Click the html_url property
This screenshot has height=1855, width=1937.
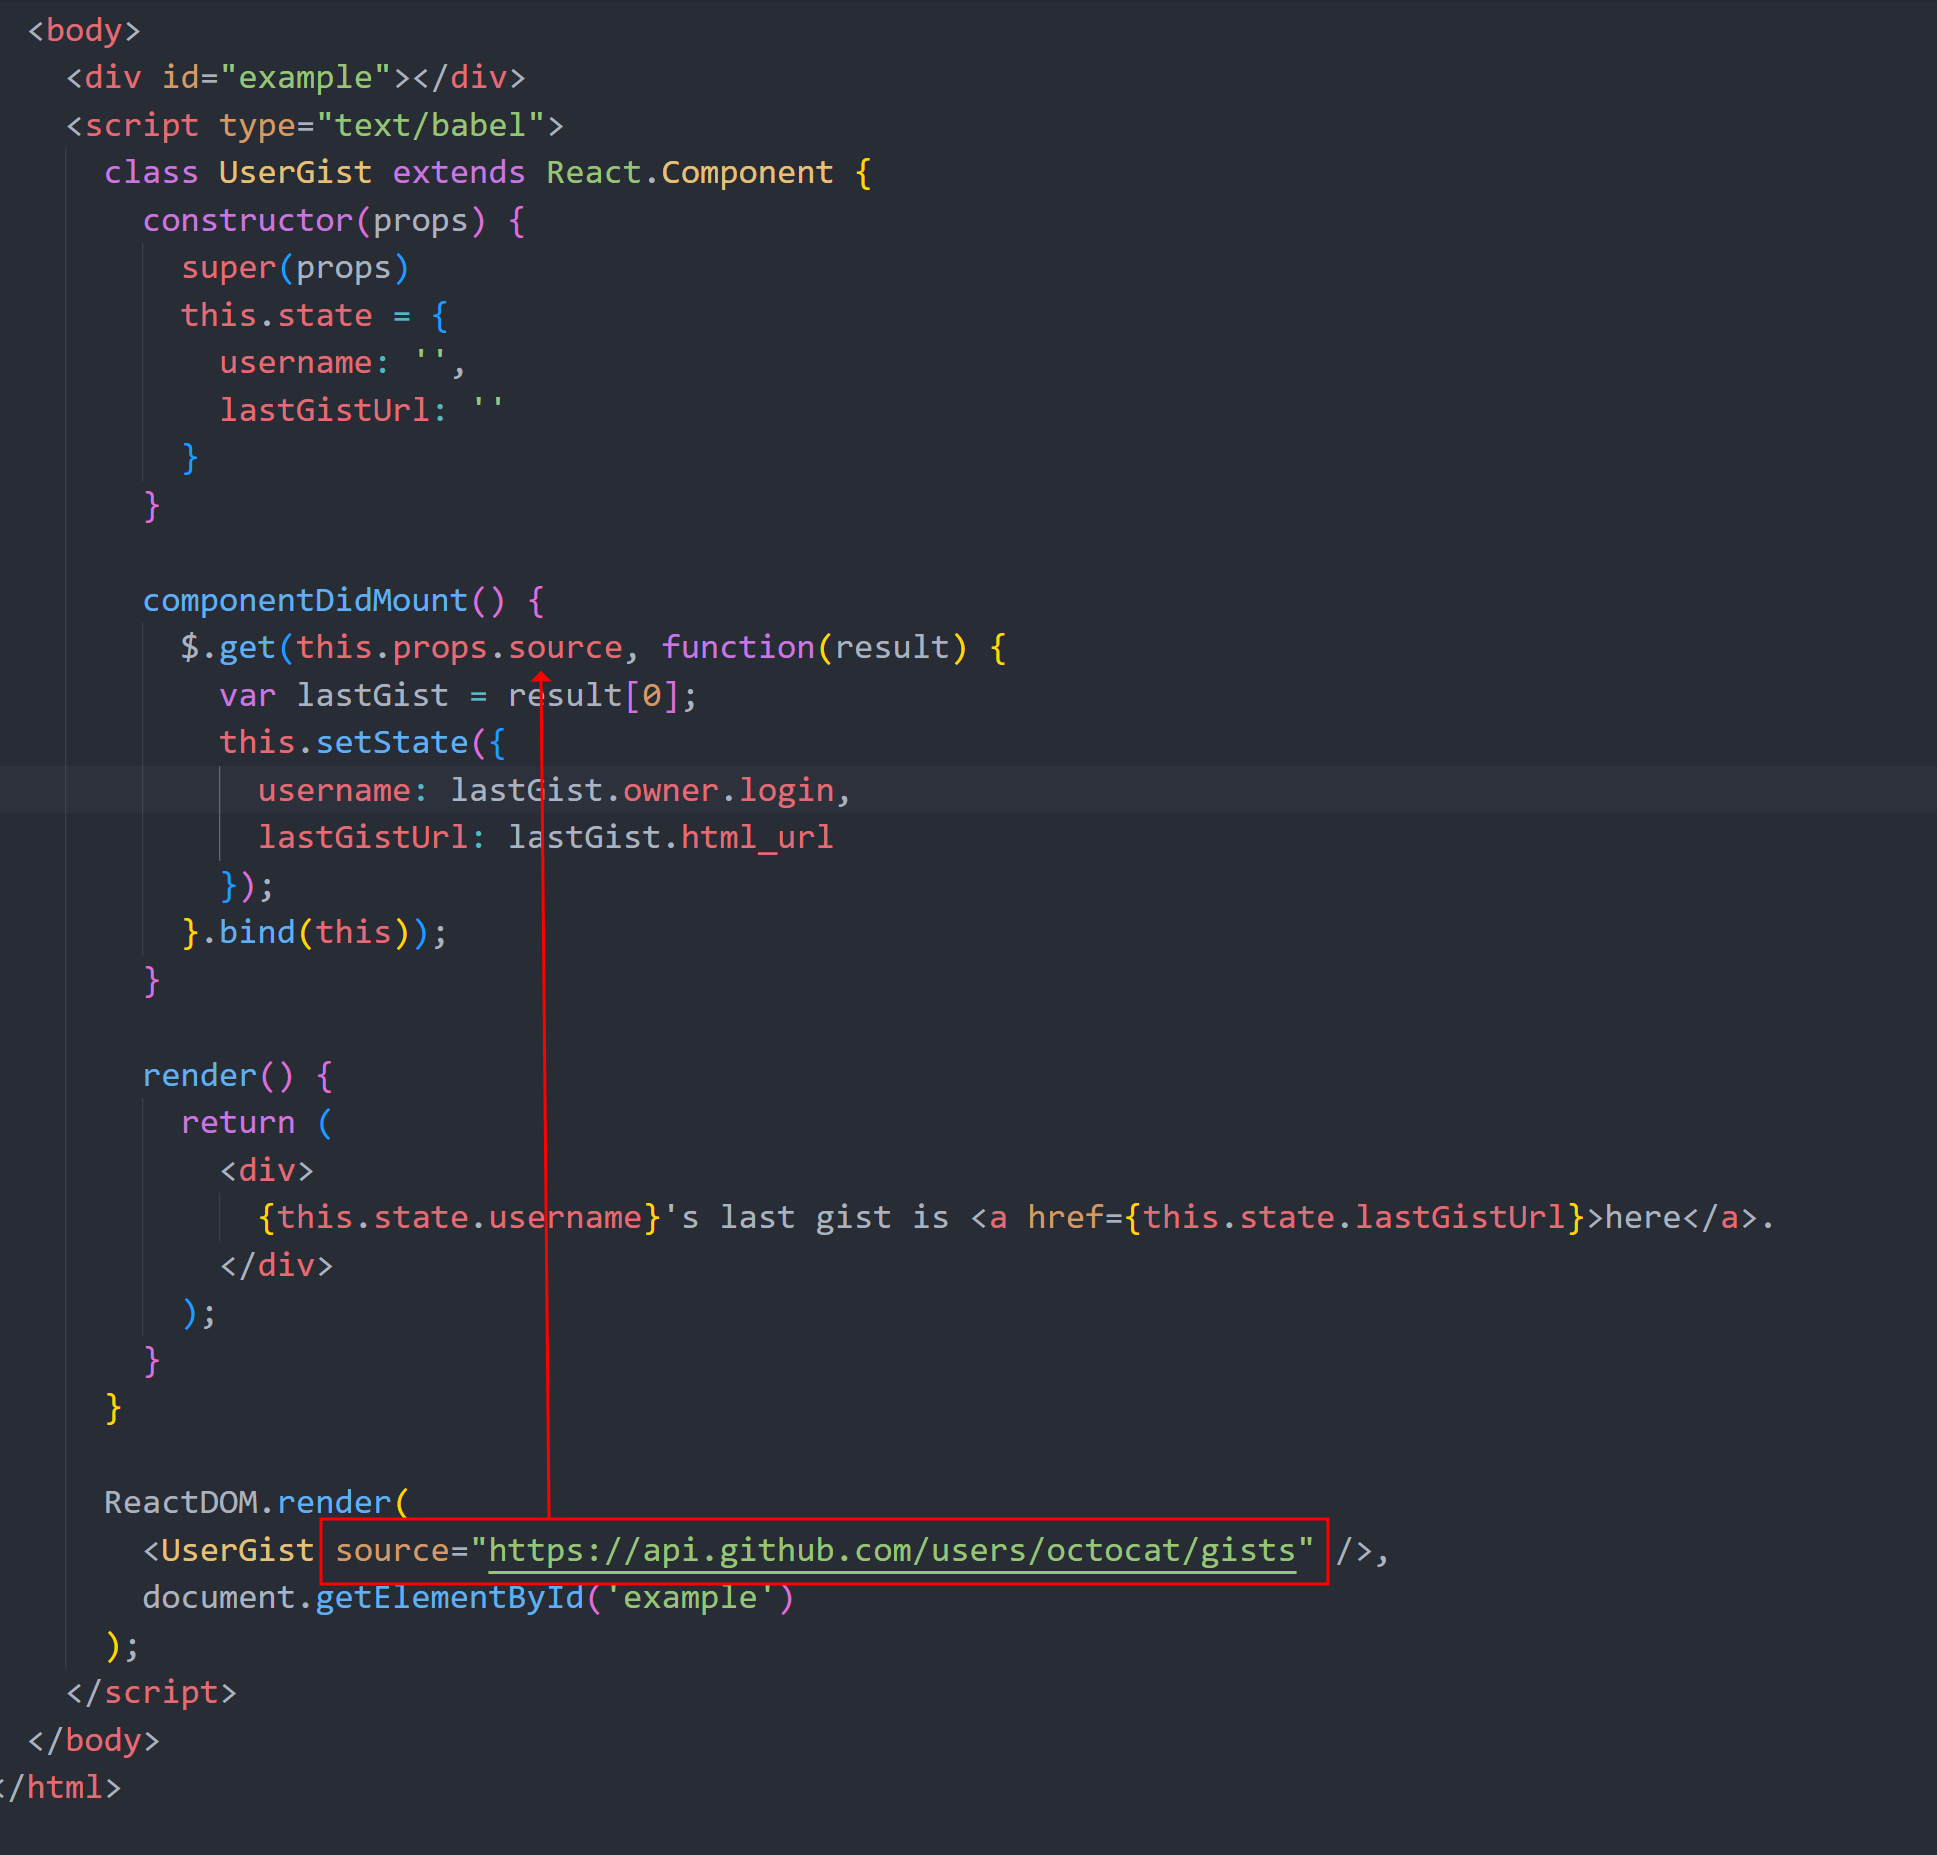pyautogui.click(x=756, y=837)
